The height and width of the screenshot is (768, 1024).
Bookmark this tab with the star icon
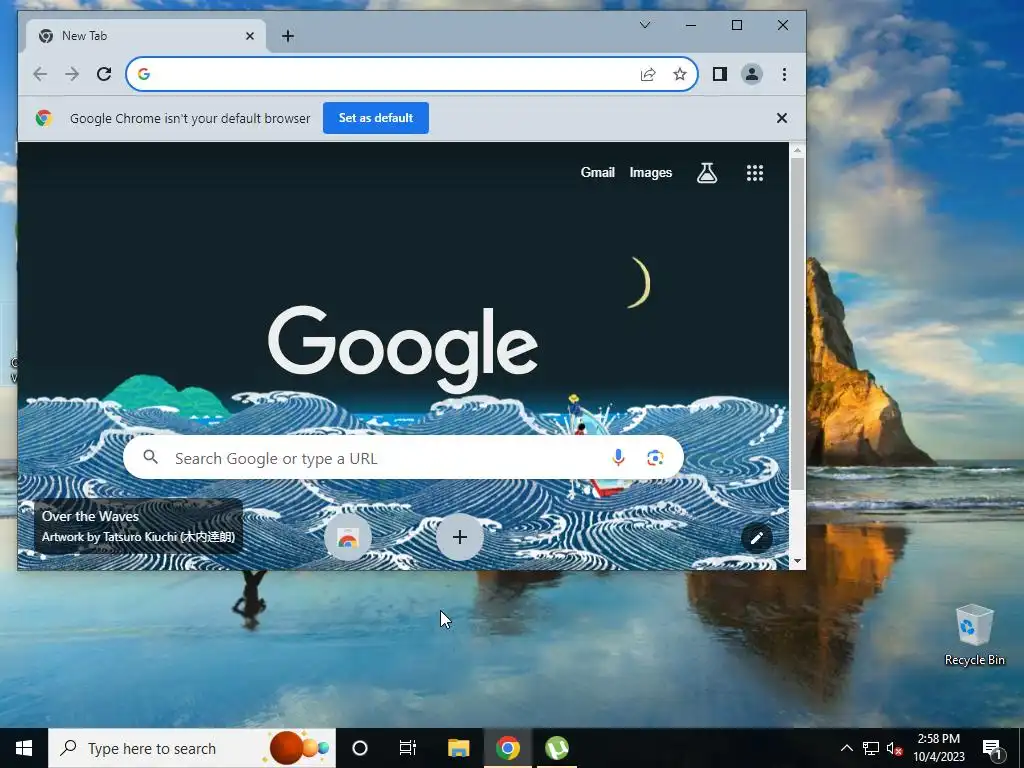[x=680, y=74]
